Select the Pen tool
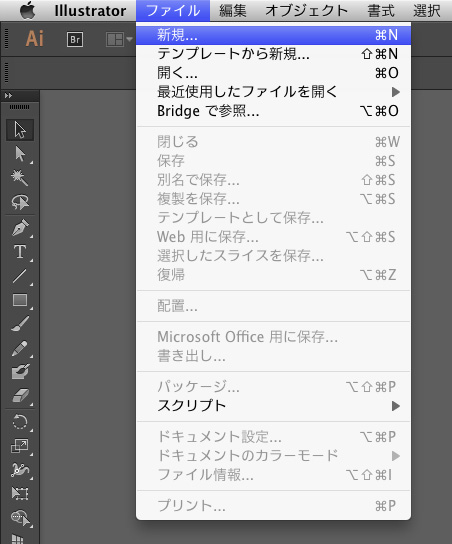The image size is (452, 544). point(20,228)
